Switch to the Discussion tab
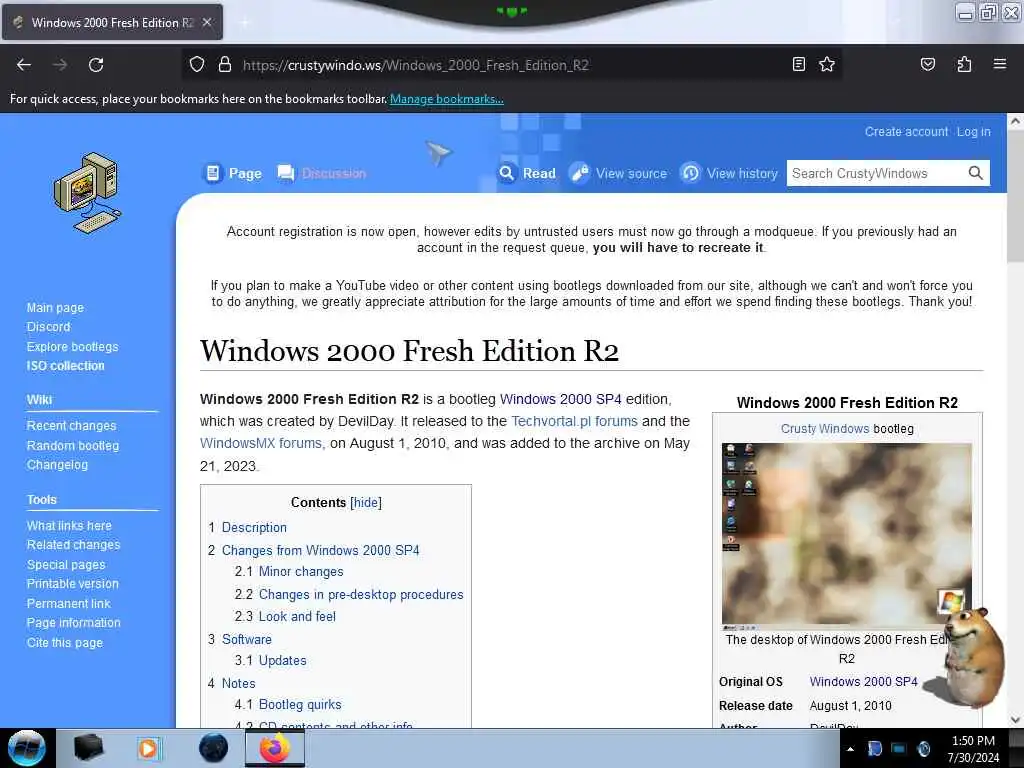Image resolution: width=1024 pixels, height=768 pixels. tap(321, 173)
